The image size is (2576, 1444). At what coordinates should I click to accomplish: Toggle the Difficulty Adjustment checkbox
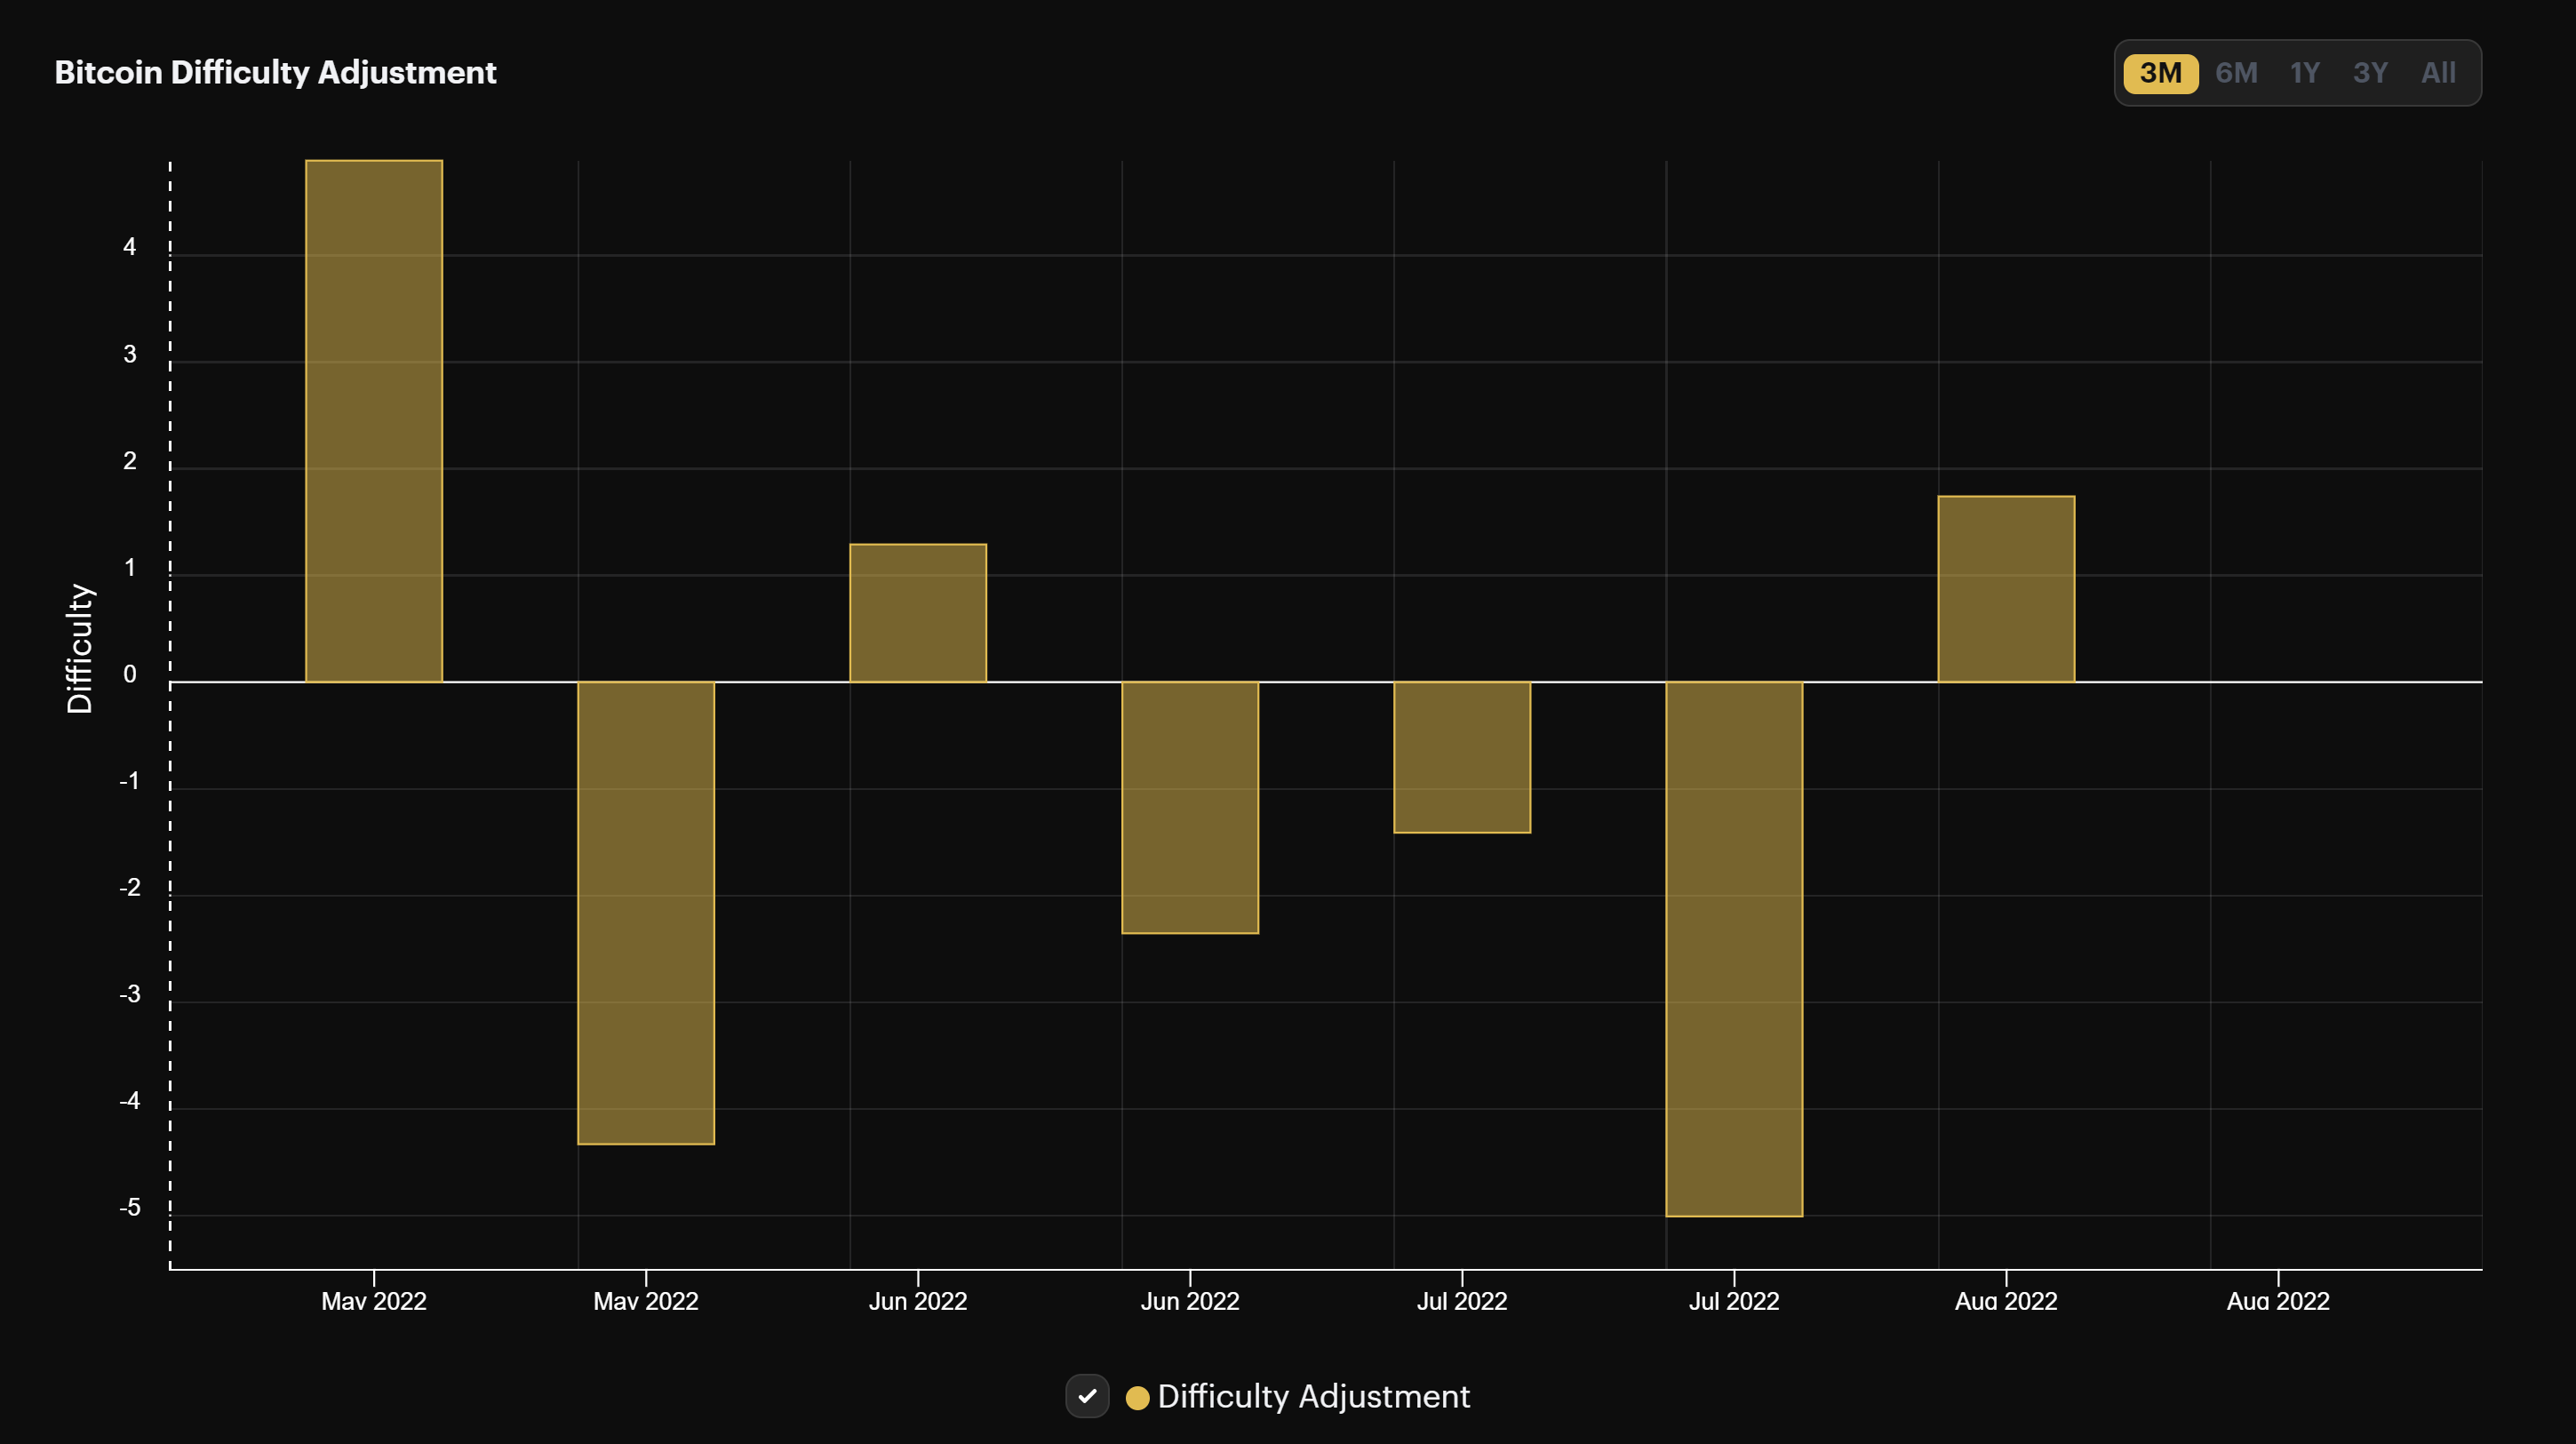point(1088,1397)
